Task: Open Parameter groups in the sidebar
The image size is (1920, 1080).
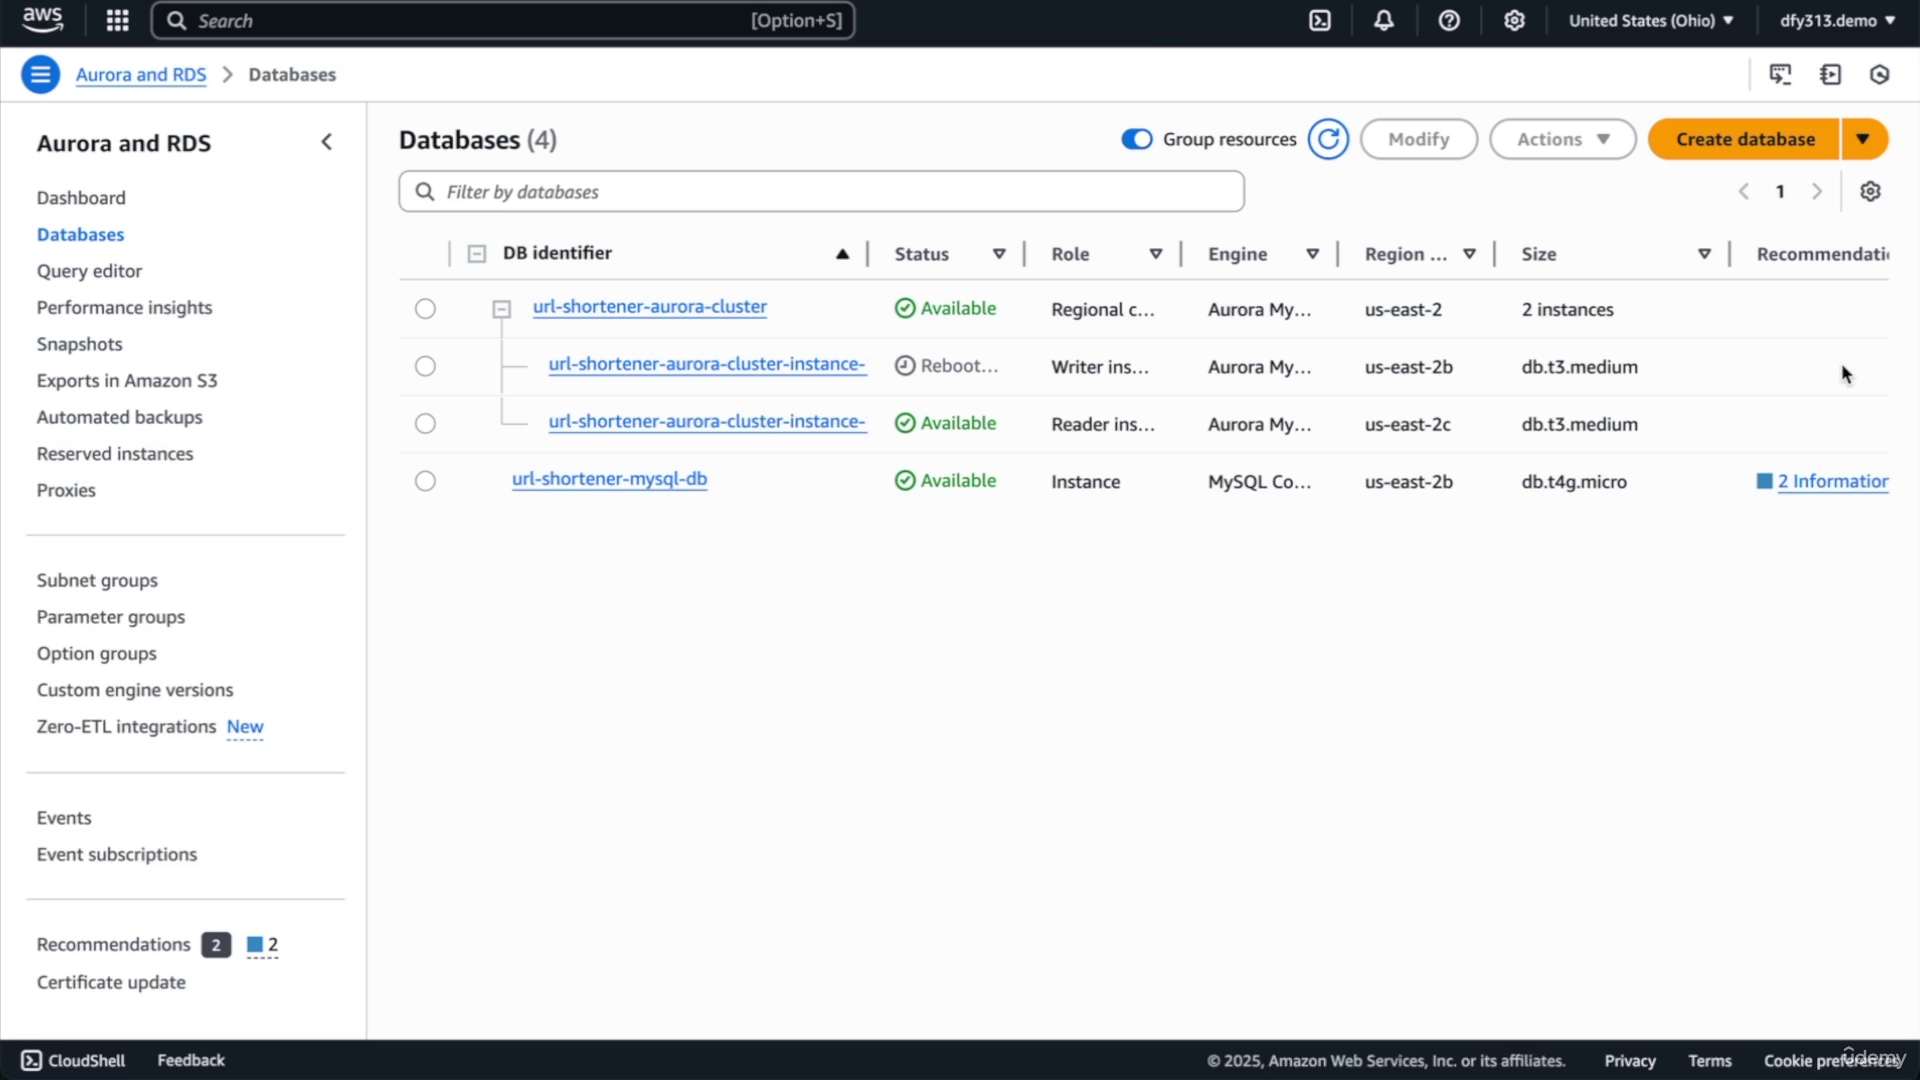Action: click(x=111, y=617)
